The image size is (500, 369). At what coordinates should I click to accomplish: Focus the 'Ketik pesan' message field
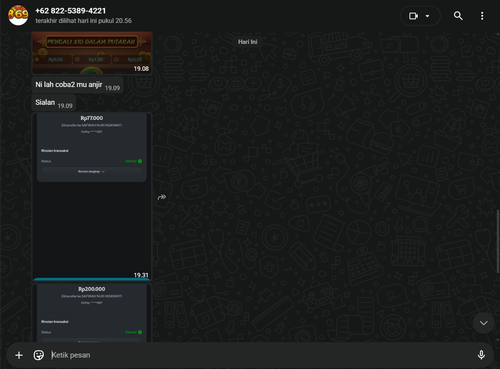(260, 355)
